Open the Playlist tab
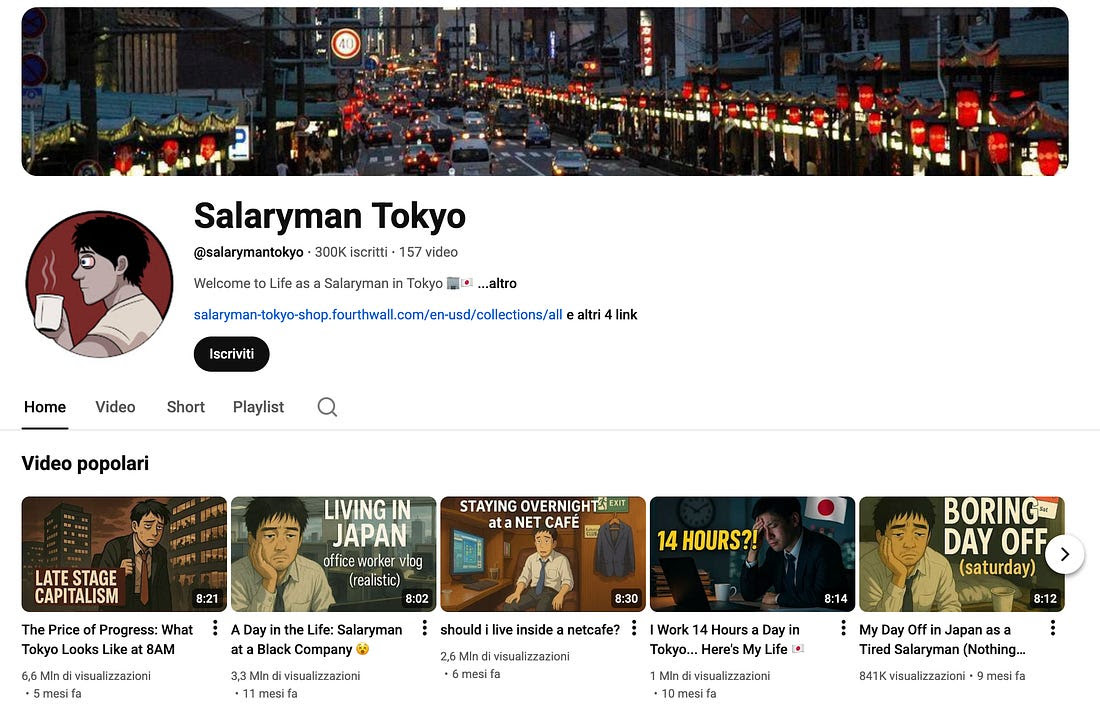1100x719 pixels. click(x=258, y=407)
